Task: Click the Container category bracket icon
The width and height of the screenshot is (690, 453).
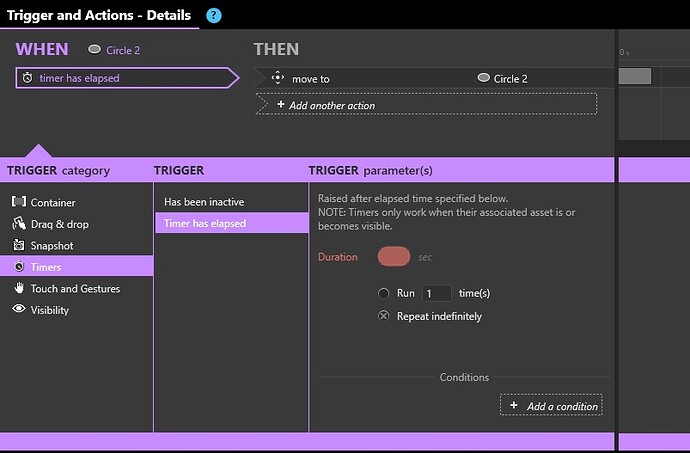Action: click(18, 202)
